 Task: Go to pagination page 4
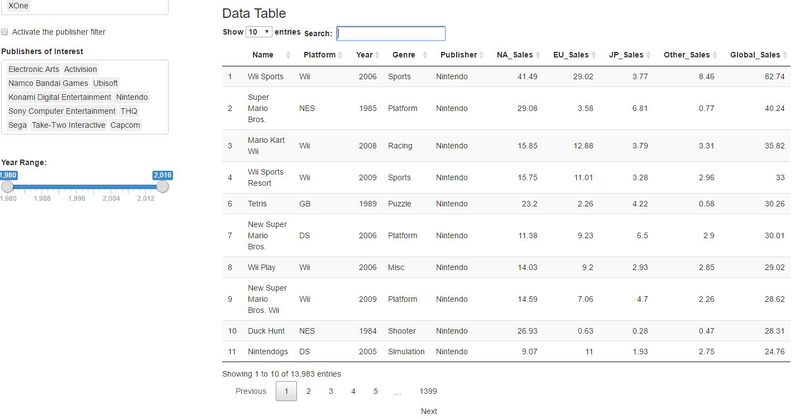click(353, 391)
